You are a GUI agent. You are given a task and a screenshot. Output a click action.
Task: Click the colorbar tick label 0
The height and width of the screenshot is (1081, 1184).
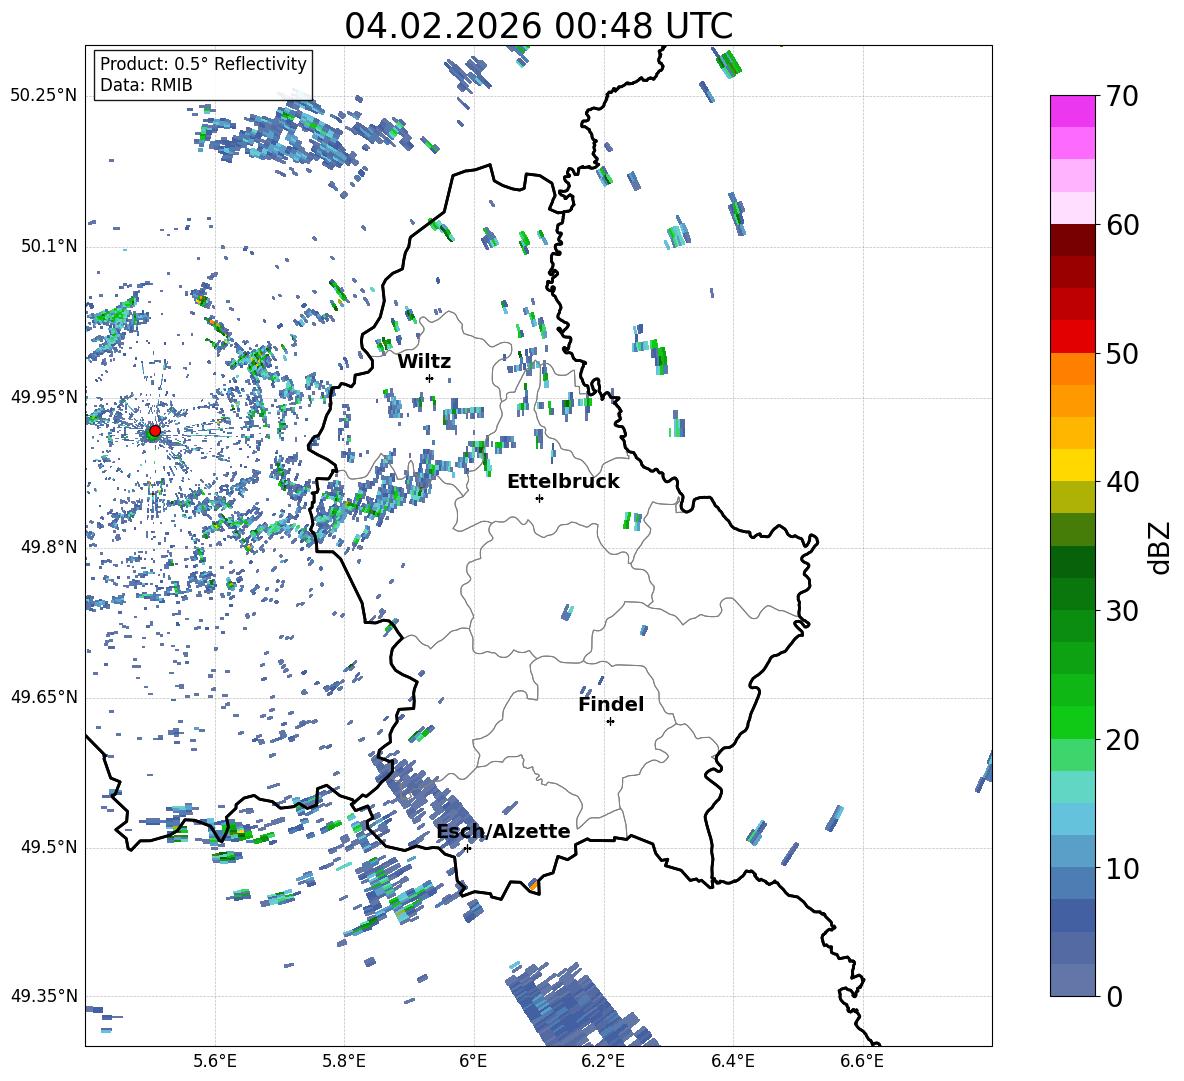click(x=1115, y=996)
